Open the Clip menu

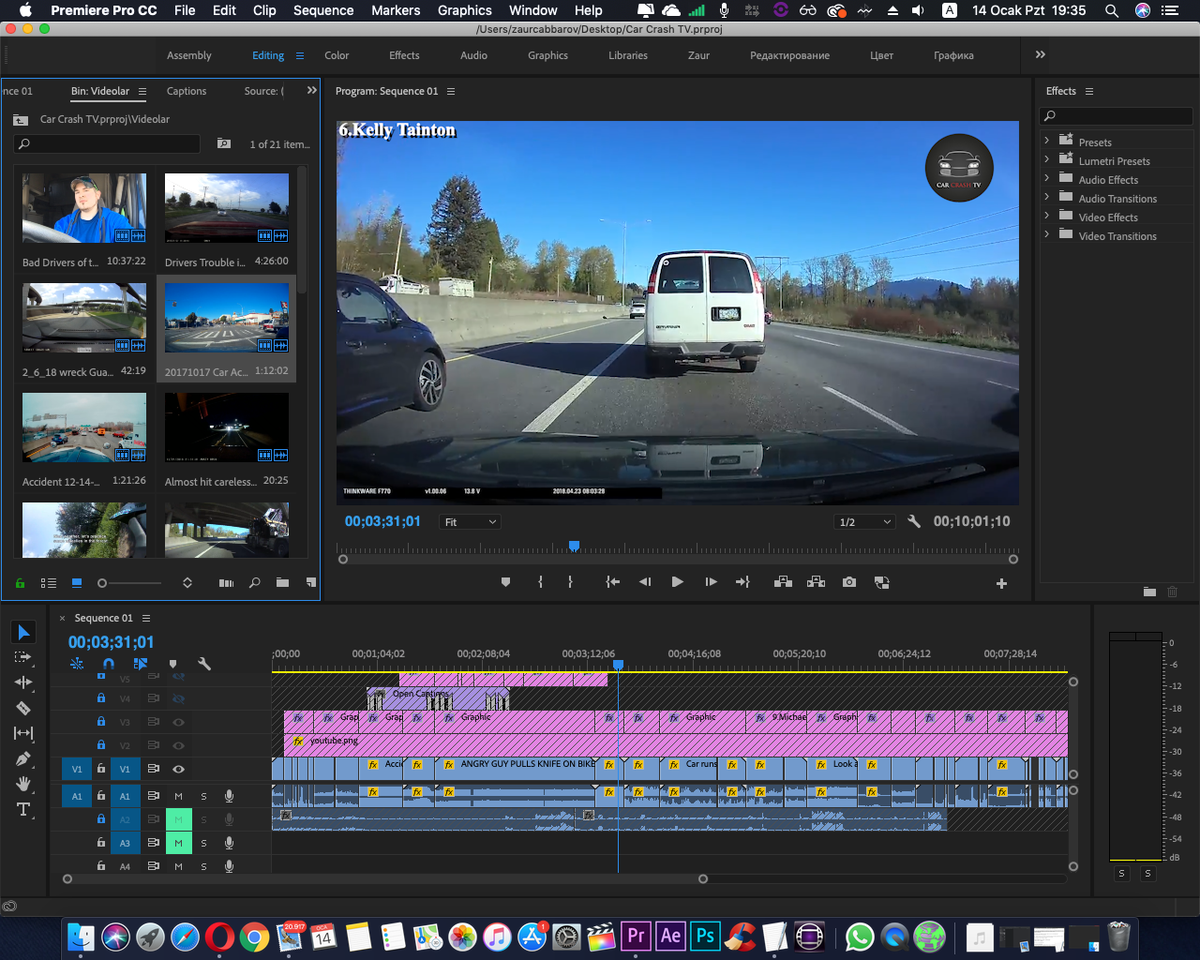coord(265,10)
